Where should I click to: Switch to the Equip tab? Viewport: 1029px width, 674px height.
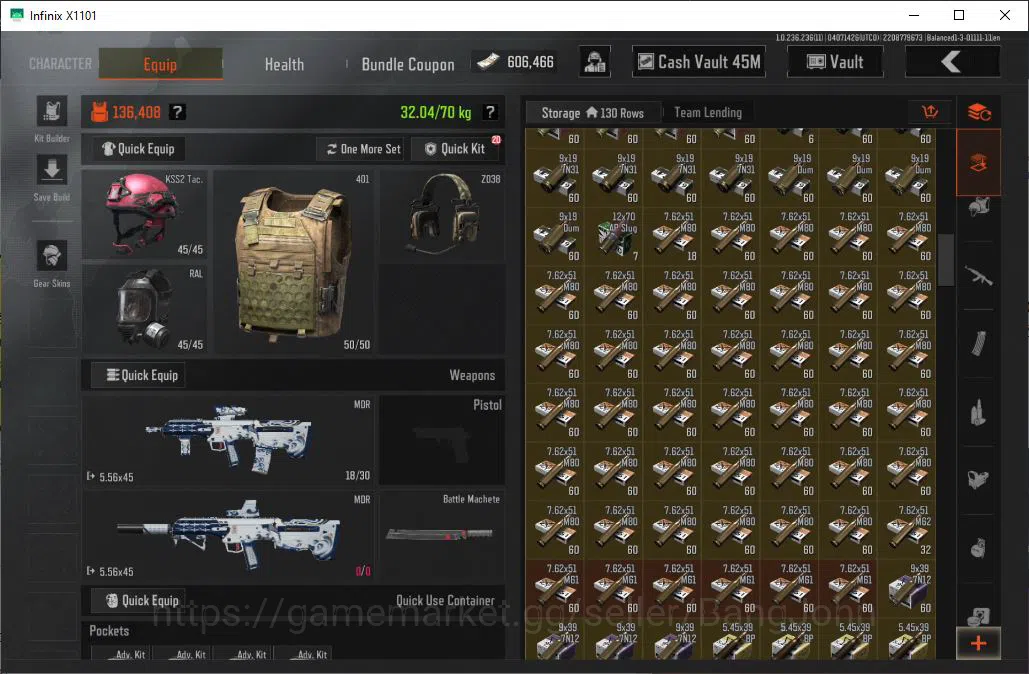[x=161, y=64]
